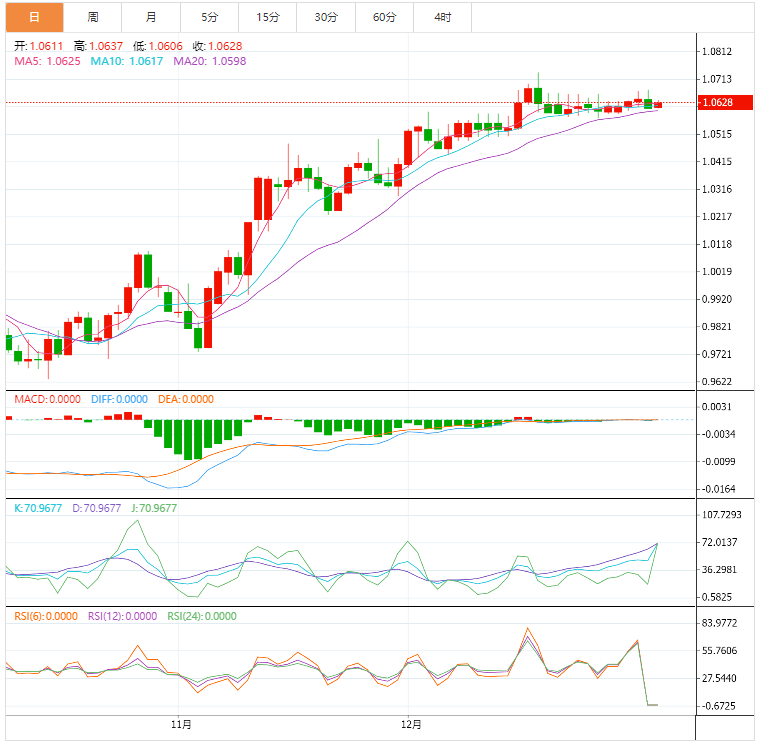
Task: Click the MA5 indicator label
Action: (47, 61)
